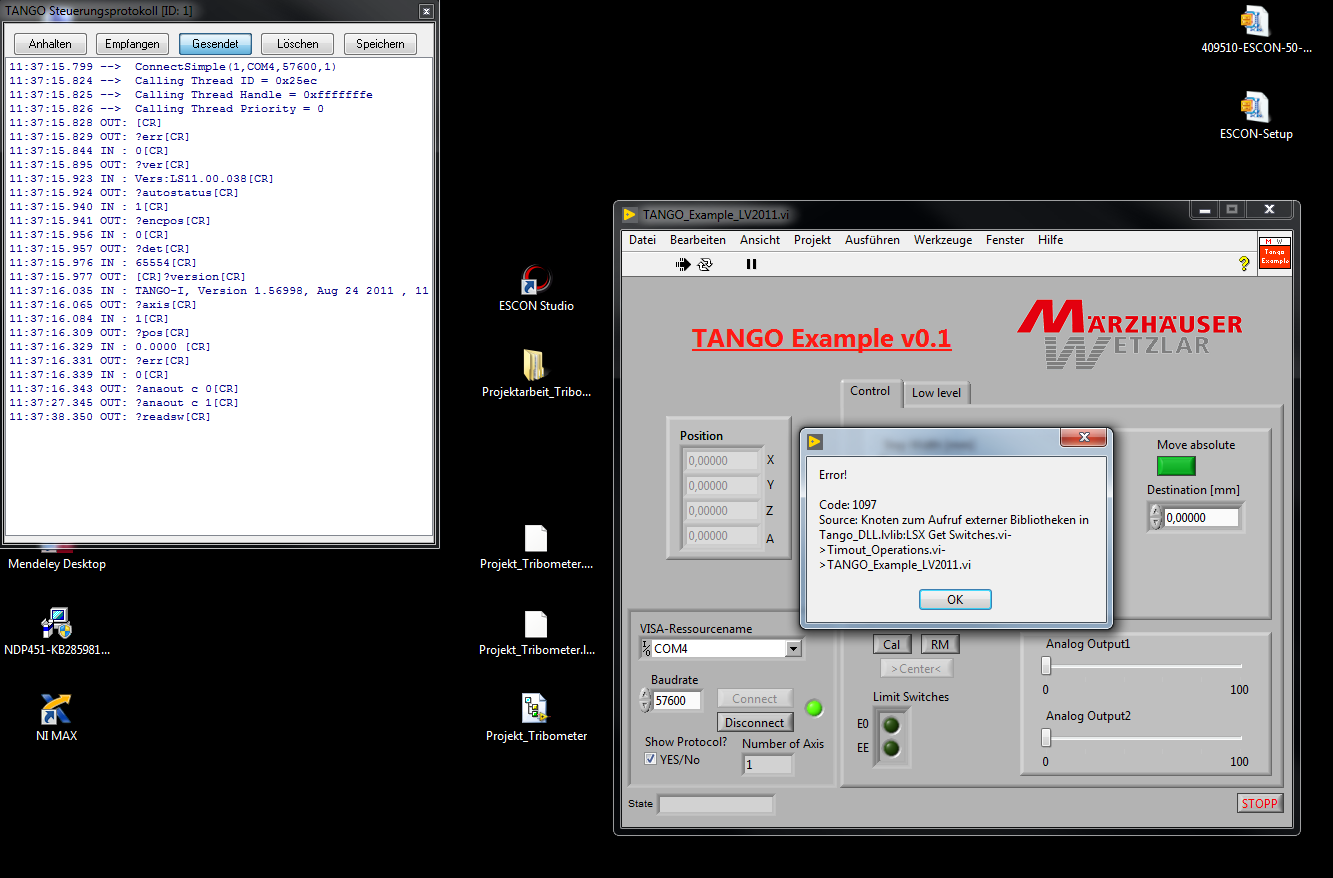Click the Position Z value field
Screen dimensions: 1333x878
721,511
